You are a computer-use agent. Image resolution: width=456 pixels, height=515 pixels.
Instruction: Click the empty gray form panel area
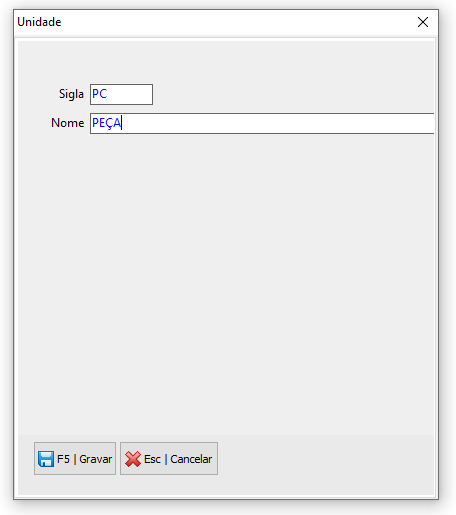click(x=226, y=283)
